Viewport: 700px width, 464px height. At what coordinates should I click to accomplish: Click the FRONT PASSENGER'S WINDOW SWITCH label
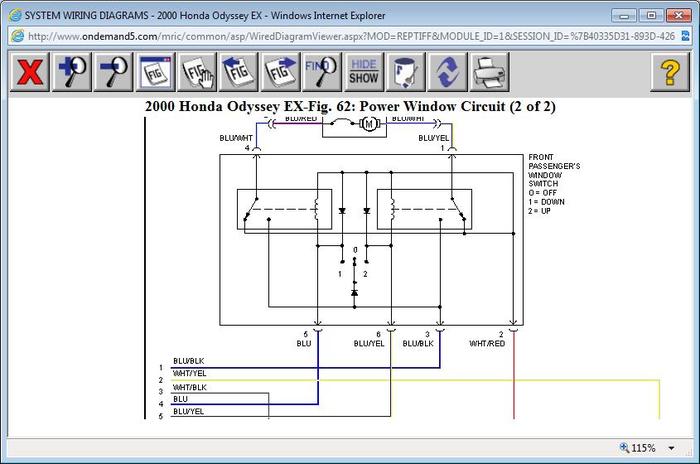pos(554,170)
